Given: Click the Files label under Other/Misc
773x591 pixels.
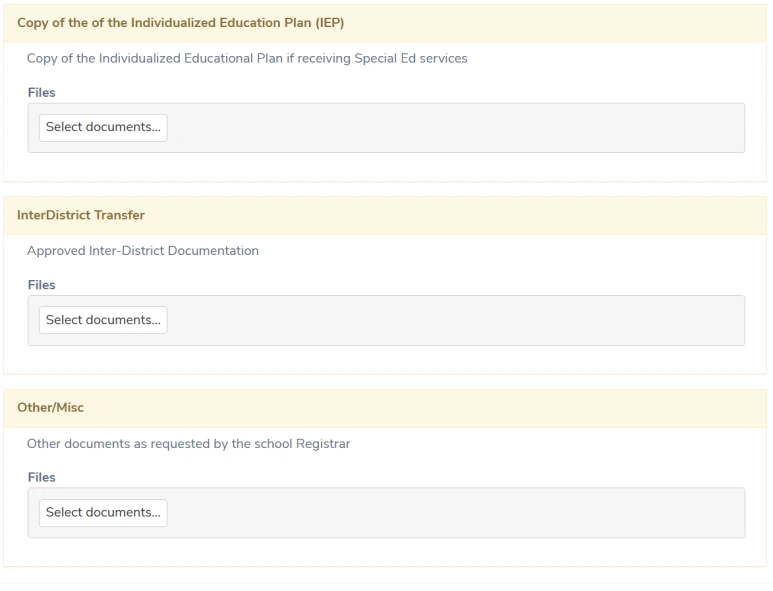Looking at the screenshot, I should (41, 477).
